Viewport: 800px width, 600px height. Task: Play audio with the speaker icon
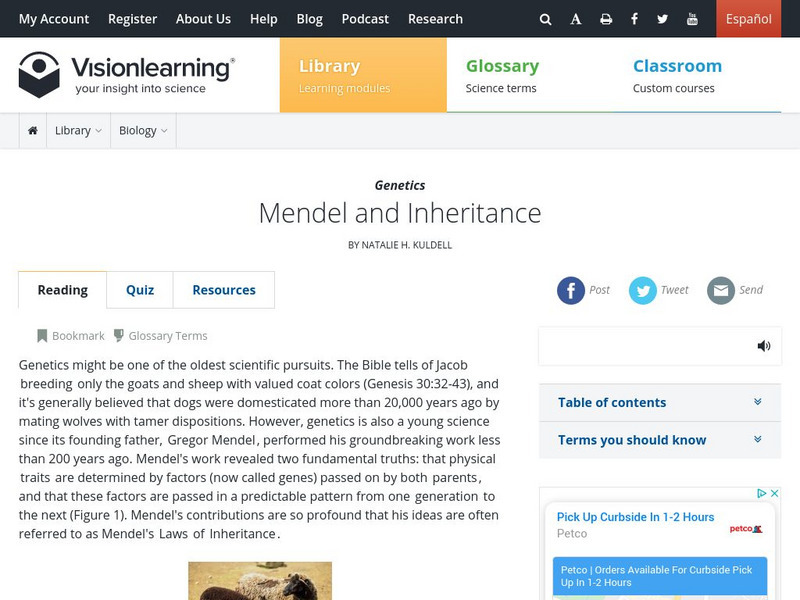pos(764,346)
